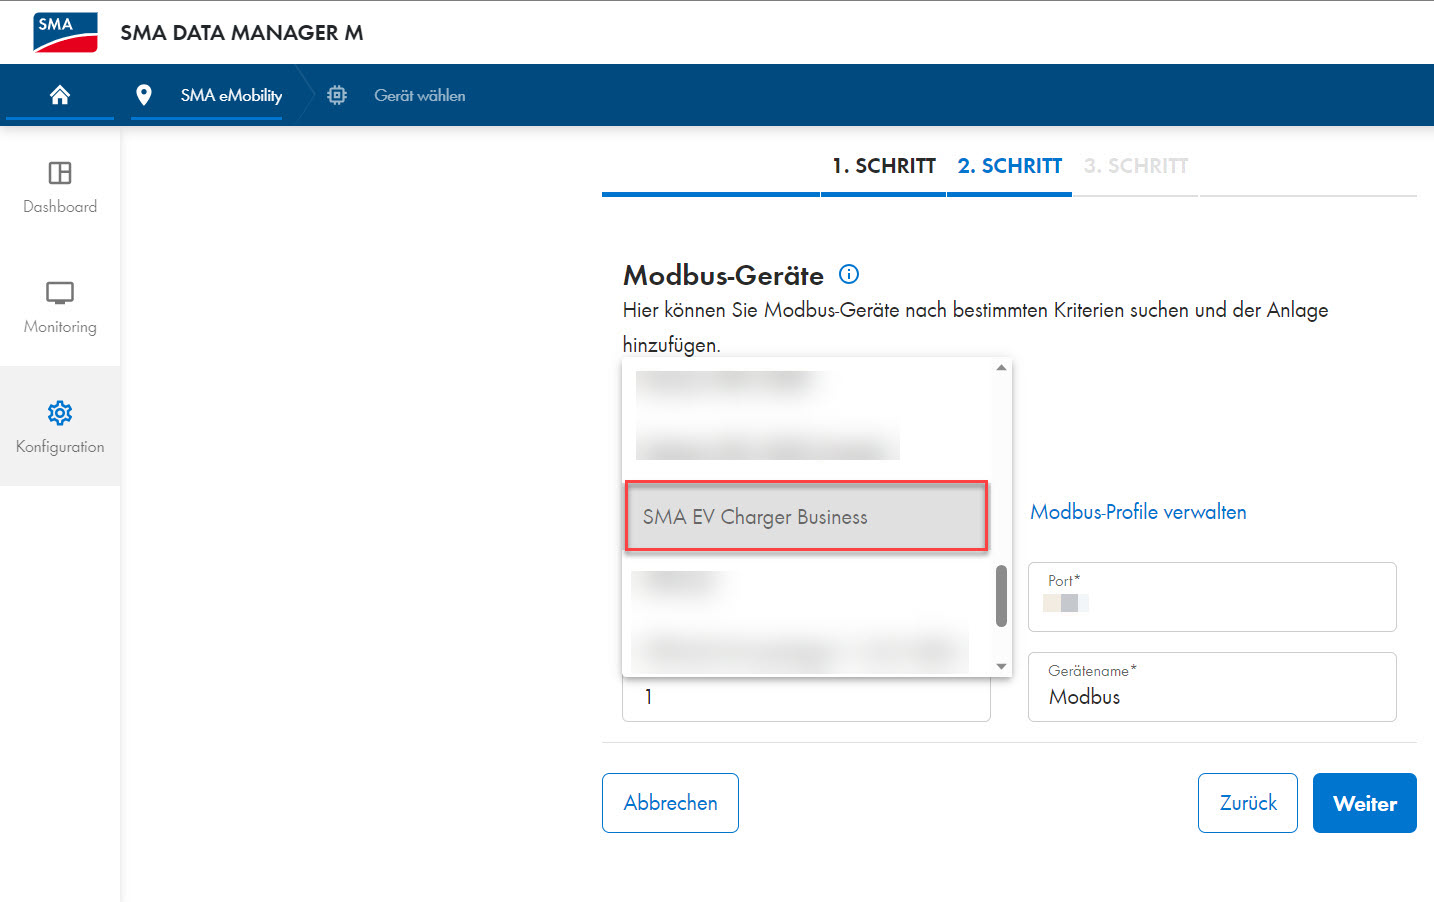Open the Konfiguration gear icon
1434x902 pixels.
point(60,412)
